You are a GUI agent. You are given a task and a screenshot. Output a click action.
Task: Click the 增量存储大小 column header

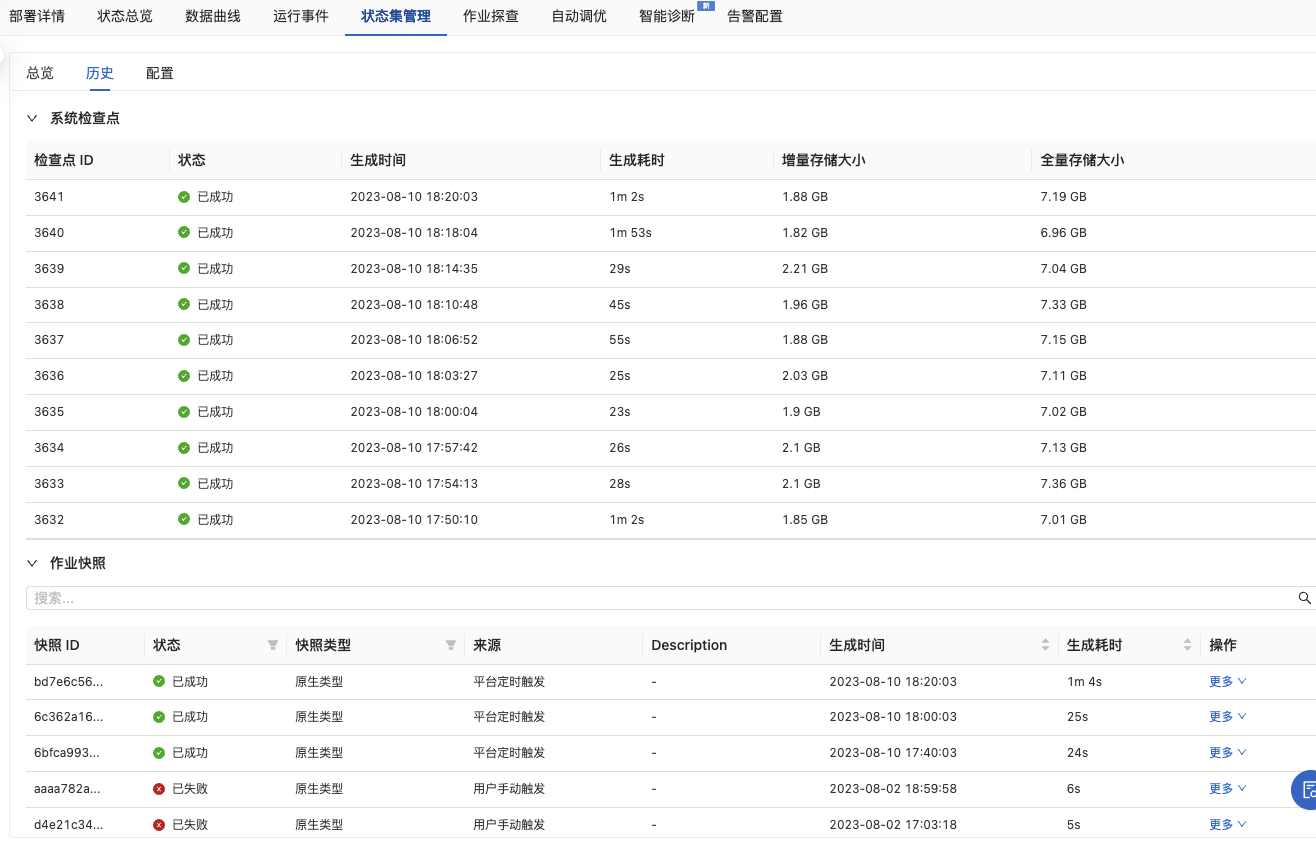824,160
